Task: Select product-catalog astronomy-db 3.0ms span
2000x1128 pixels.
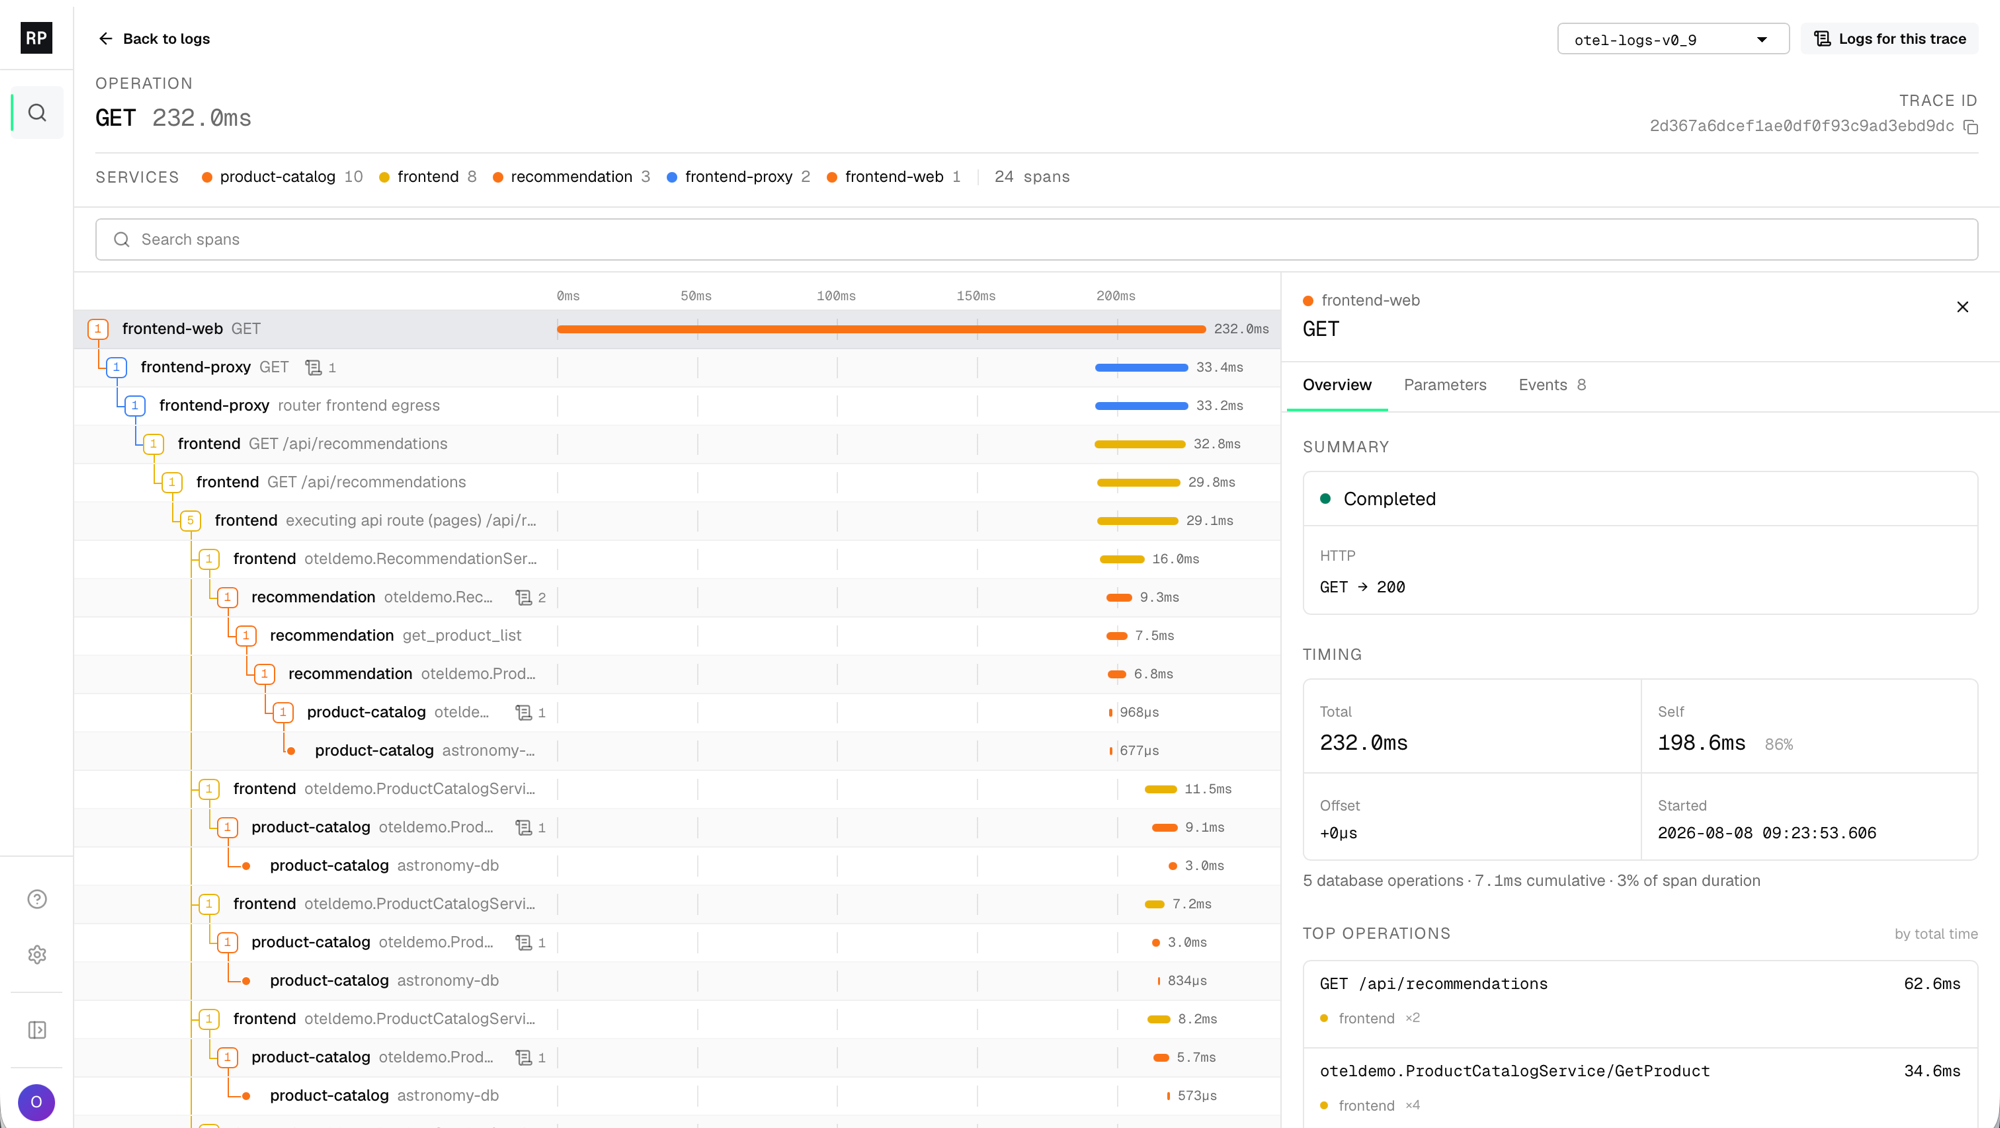Action: pos(677,866)
